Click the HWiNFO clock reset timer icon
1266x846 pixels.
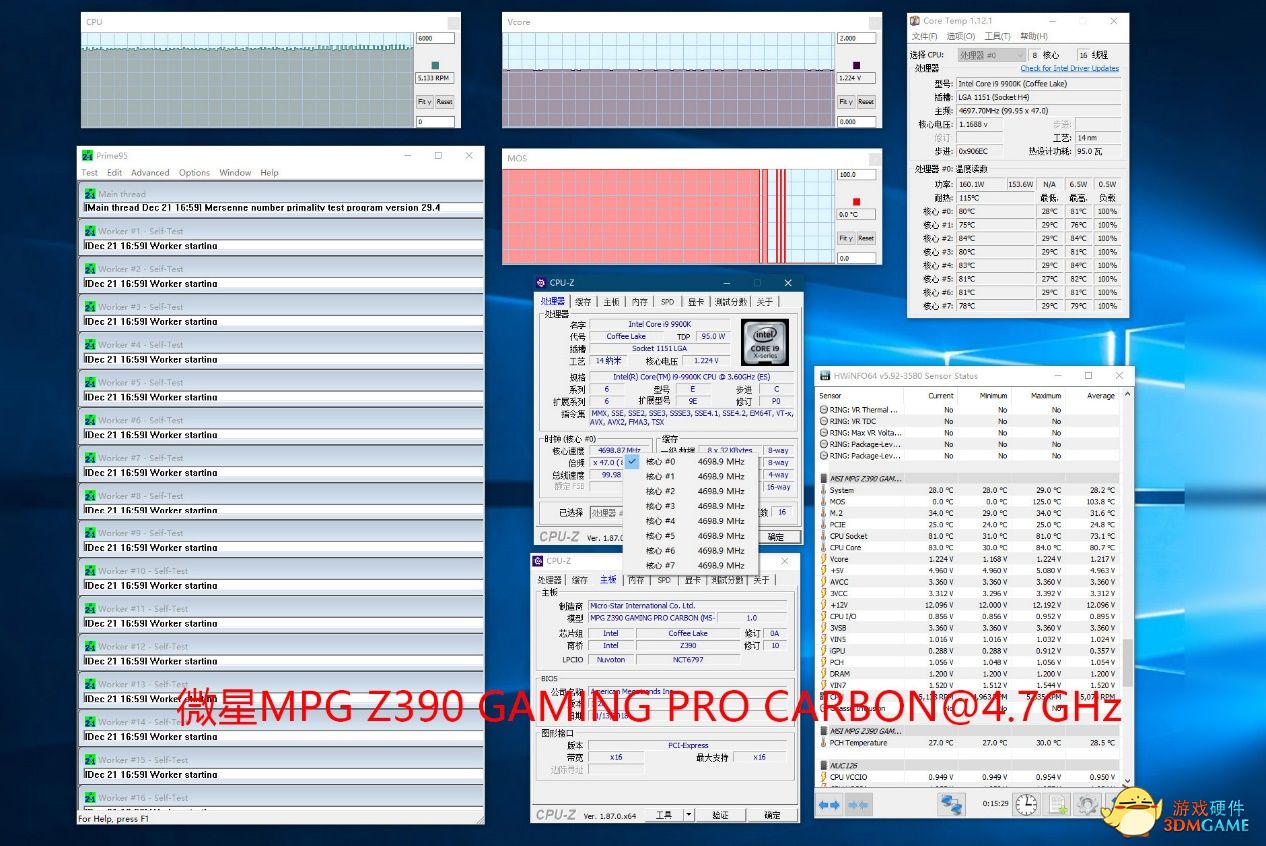pyautogui.click(x=1025, y=804)
